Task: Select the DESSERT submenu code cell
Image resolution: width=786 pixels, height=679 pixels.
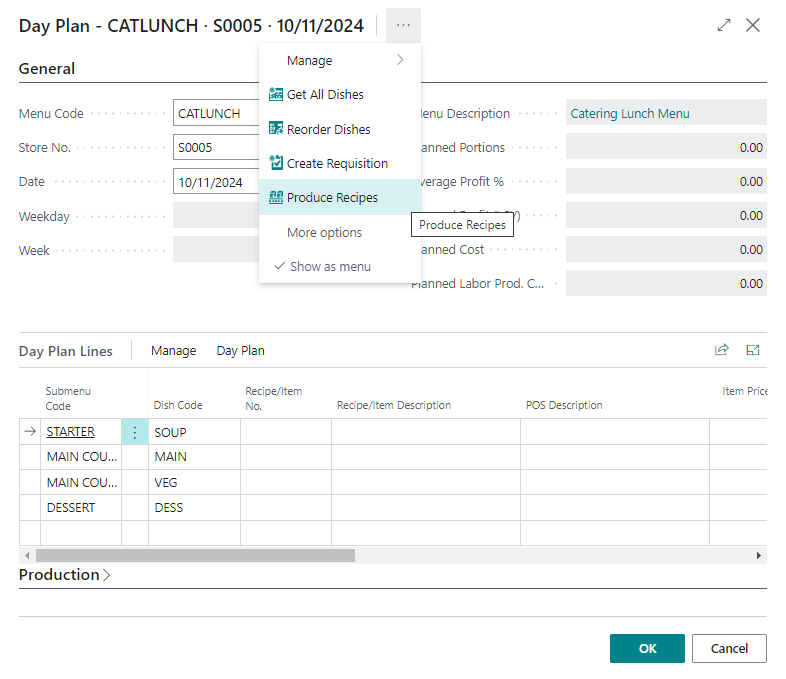Action: [71, 508]
